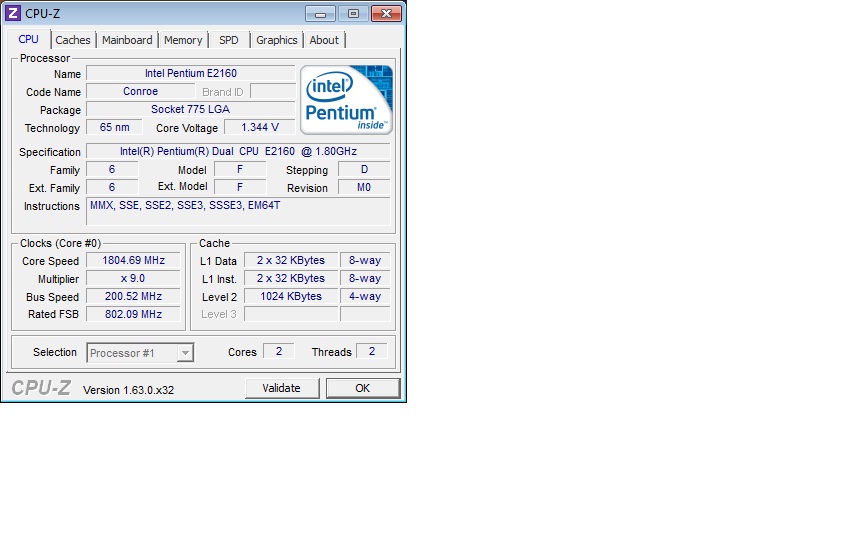
Task: Open the About tab
Action: [x=324, y=40]
